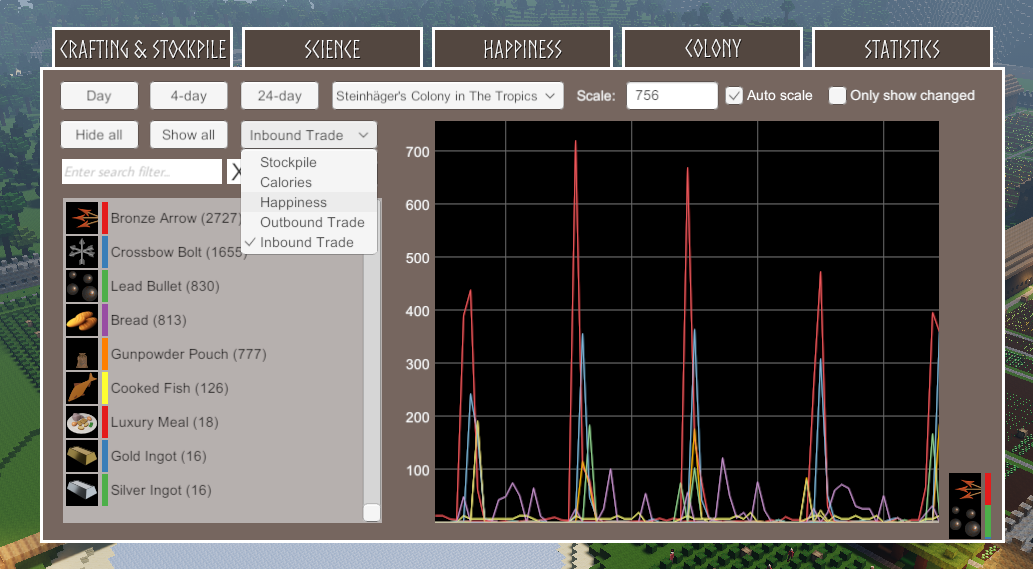The width and height of the screenshot is (1033, 569).
Task: Click the Gold Ingot (16) label
Action: (x=158, y=456)
